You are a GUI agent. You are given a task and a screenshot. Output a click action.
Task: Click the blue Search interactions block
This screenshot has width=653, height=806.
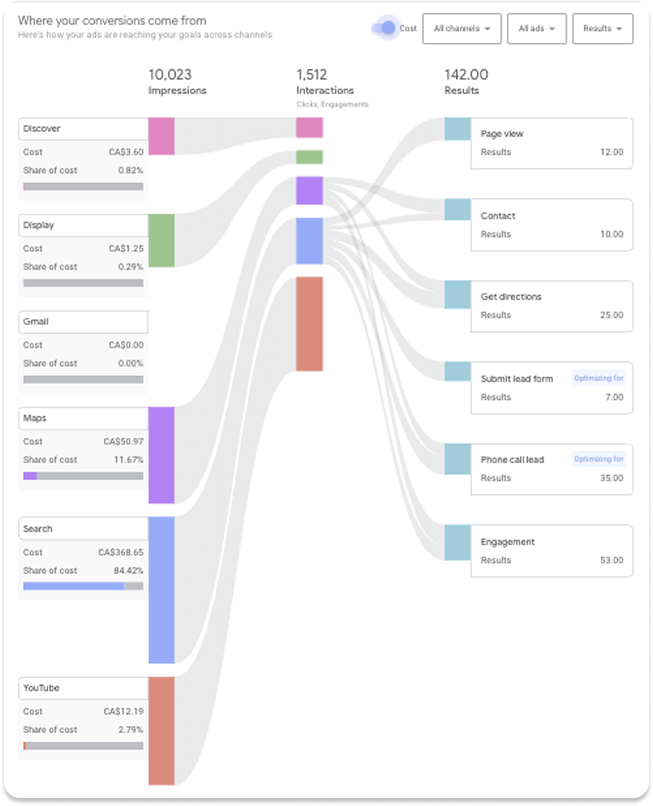click(x=309, y=241)
